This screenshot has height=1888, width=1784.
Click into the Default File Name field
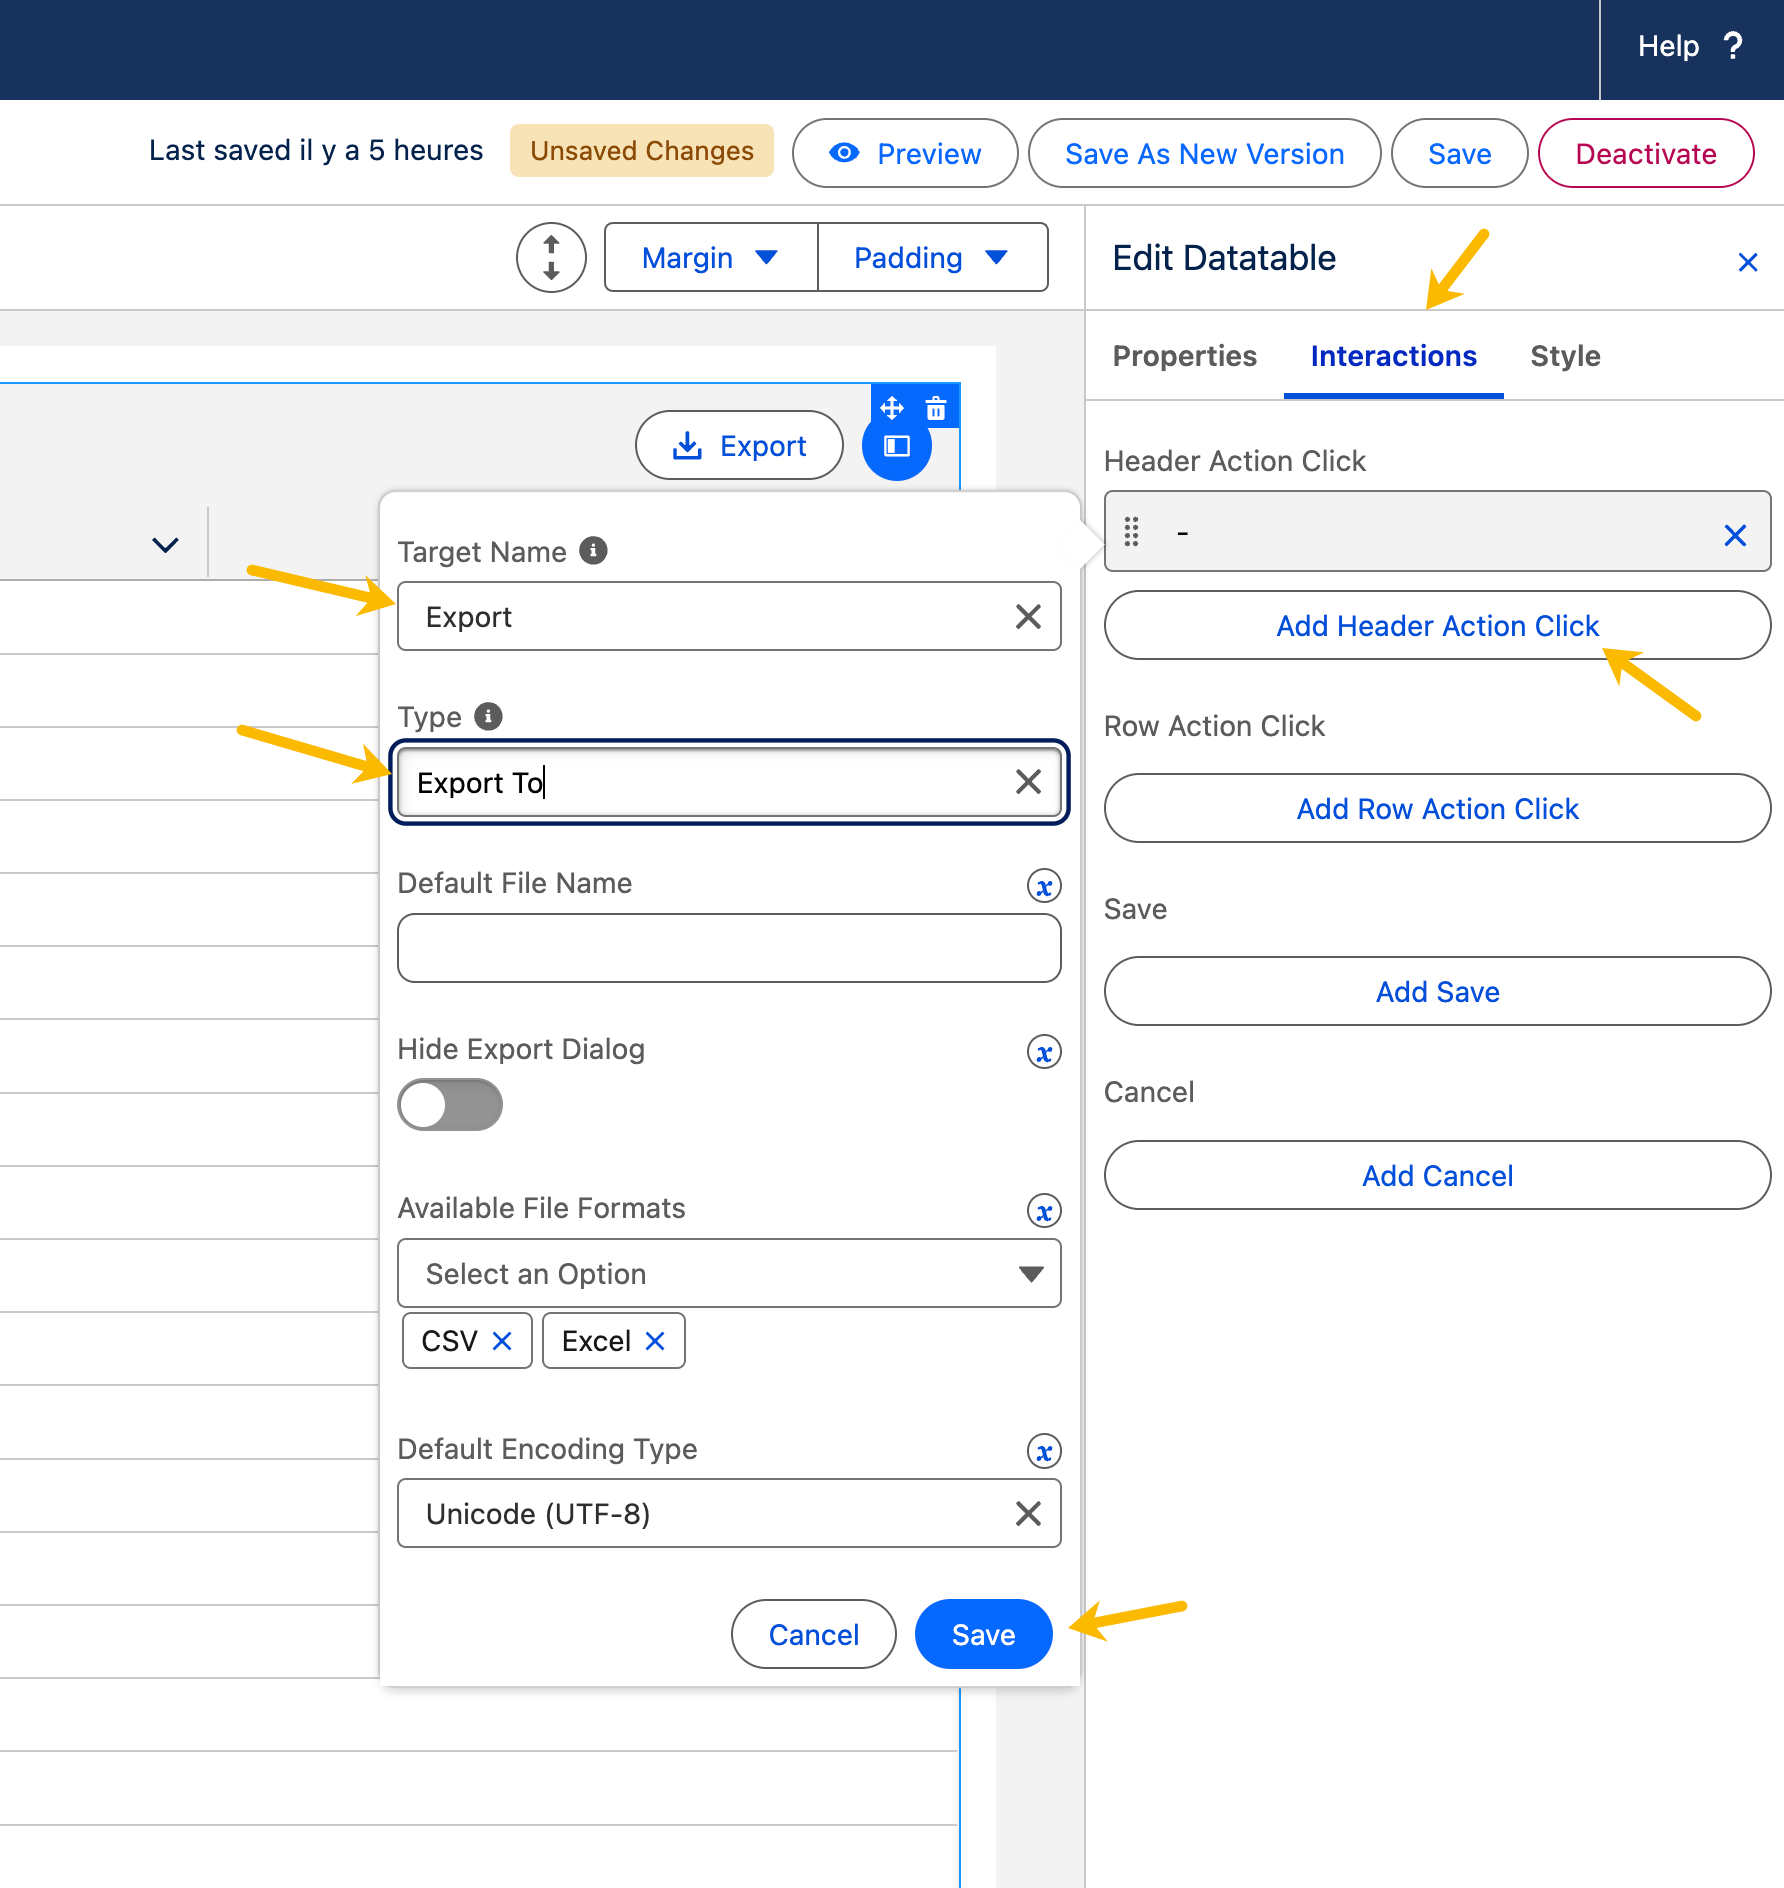(729, 948)
